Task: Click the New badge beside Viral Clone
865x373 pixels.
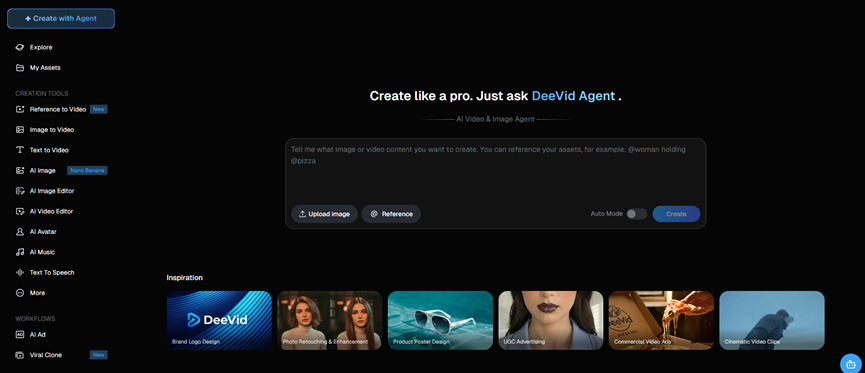Action: [x=99, y=355]
